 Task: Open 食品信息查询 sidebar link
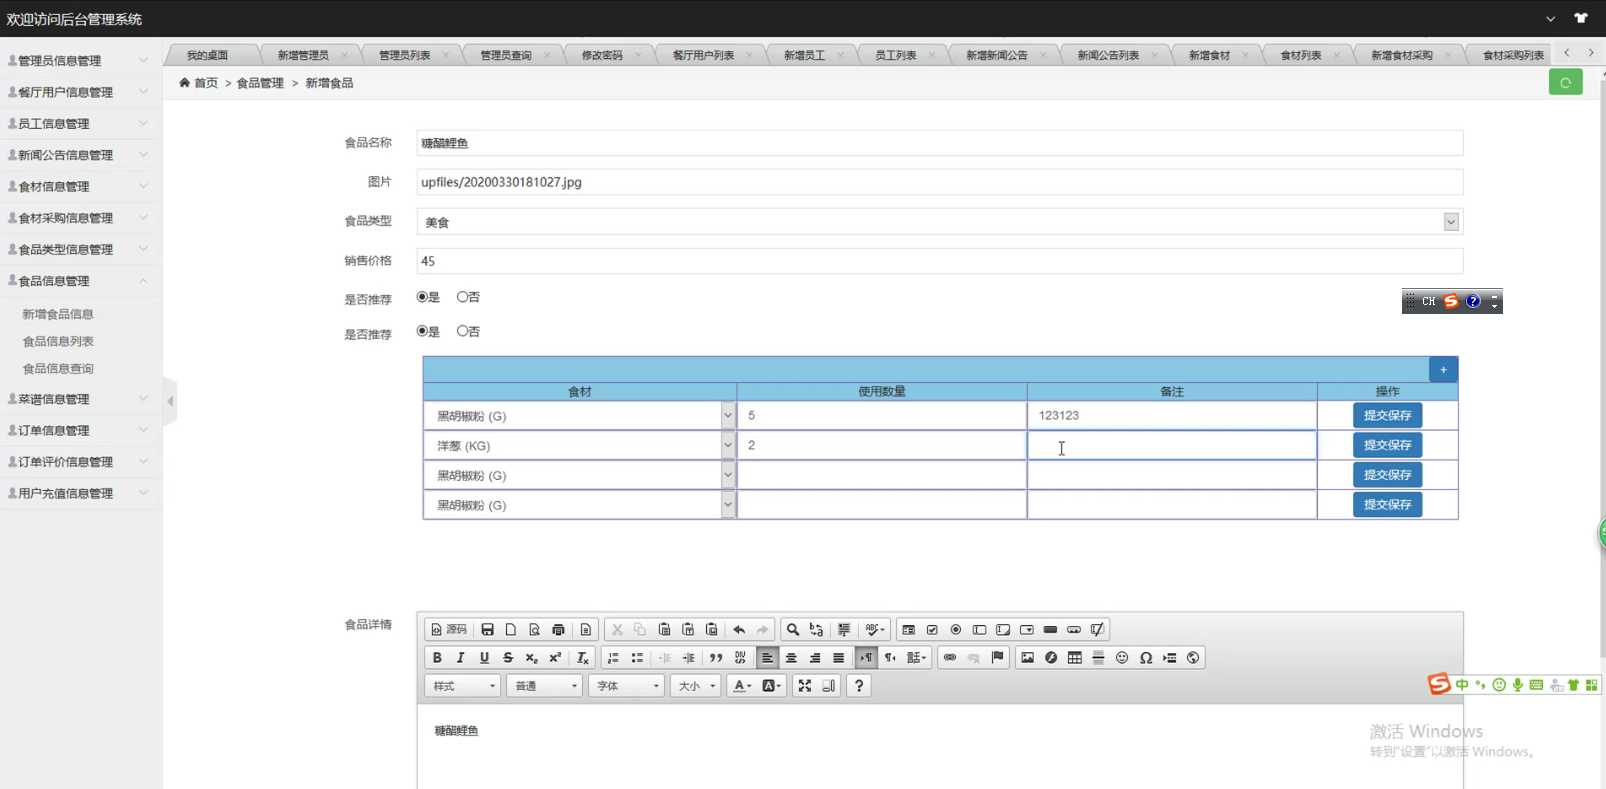(58, 368)
